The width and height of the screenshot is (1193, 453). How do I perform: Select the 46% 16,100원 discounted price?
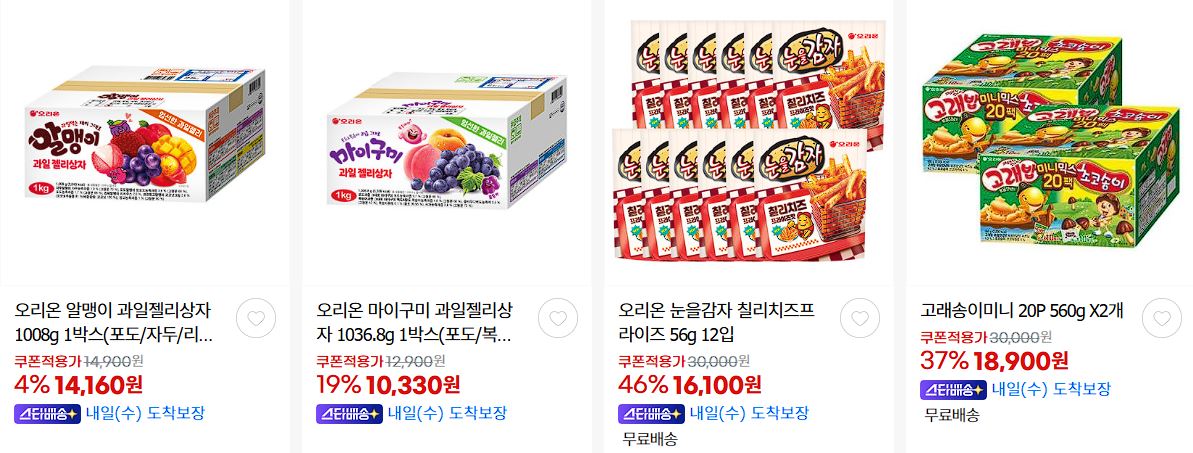pyautogui.click(x=689, y=385)
